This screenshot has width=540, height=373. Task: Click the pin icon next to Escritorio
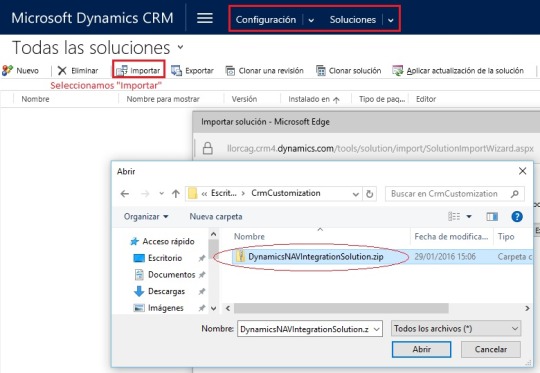[202, 258]
